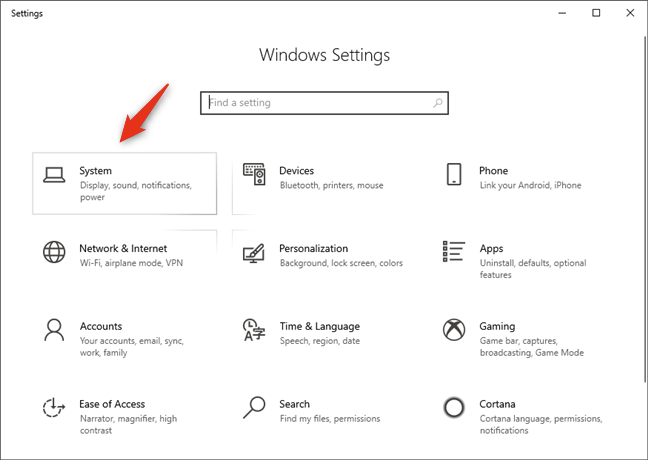
Task: Click the Personalization paintbrush icon
Action: 254,253
